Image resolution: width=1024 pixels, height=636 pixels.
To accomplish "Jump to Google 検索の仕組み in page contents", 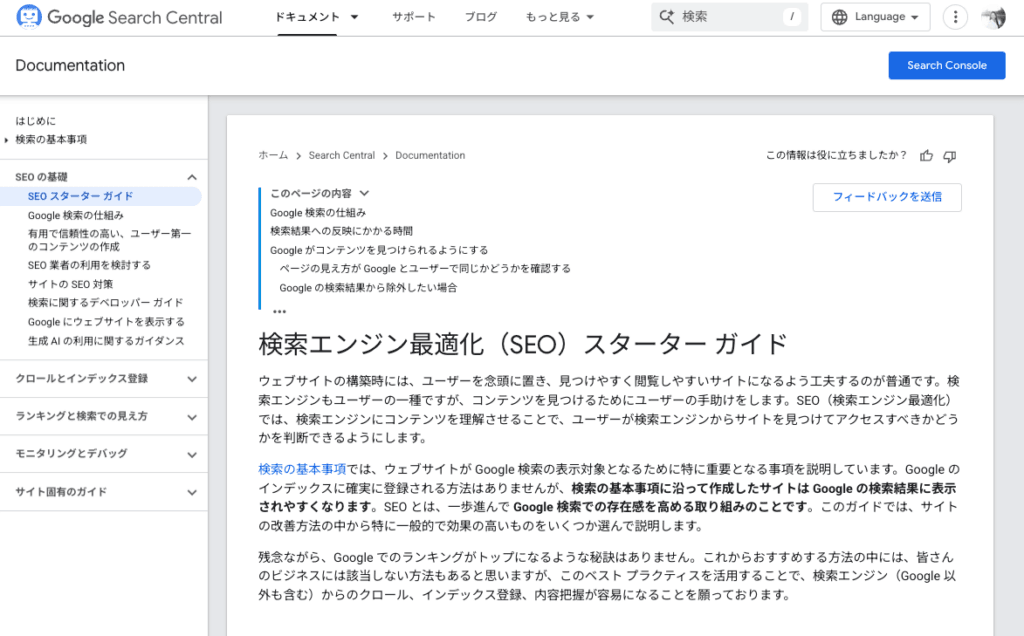I will [318, 213].
